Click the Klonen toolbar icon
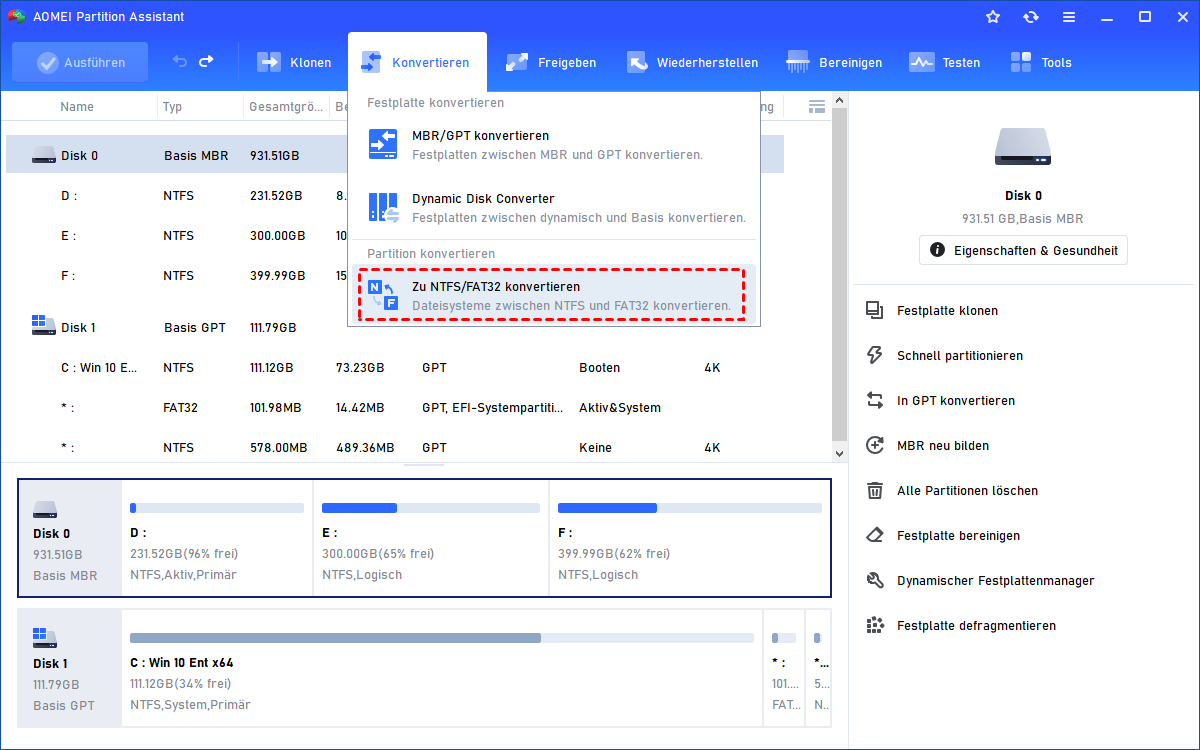The width and height of the screenshot is (1200, 750). pyautogui.click(x=269, y=62)
